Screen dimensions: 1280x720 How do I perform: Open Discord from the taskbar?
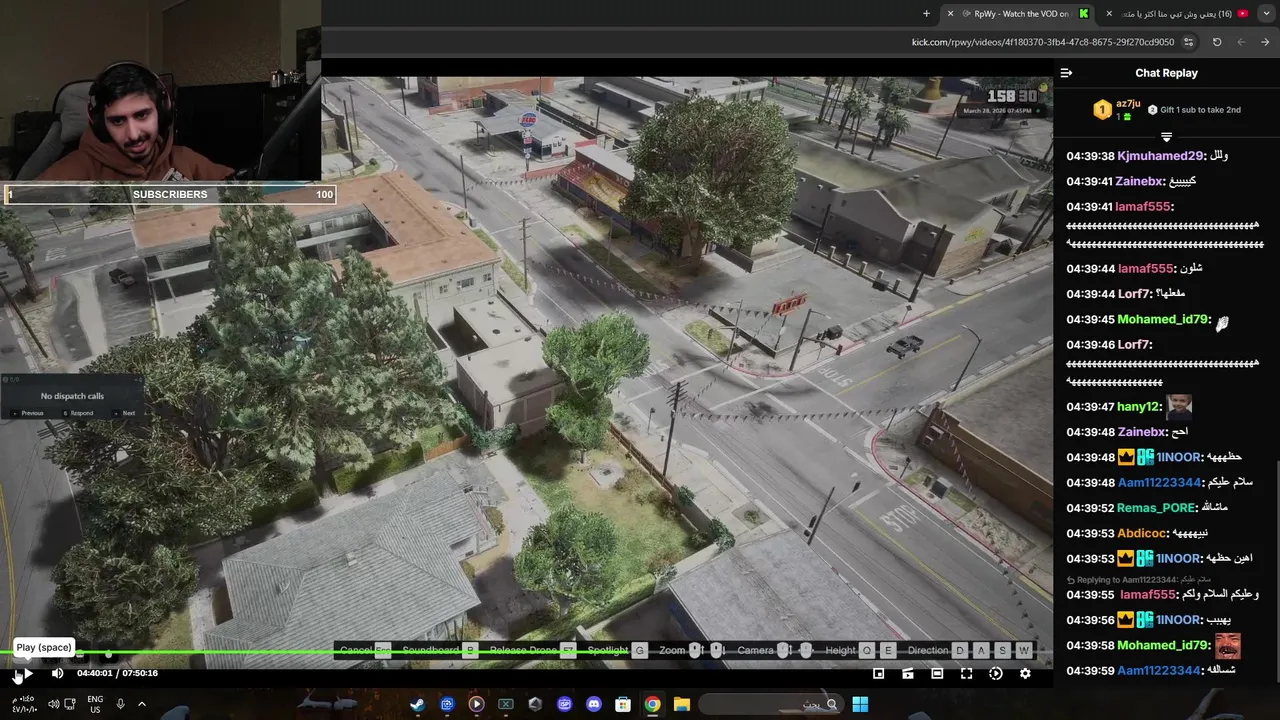pyautogui.click(x=594, y=704)
